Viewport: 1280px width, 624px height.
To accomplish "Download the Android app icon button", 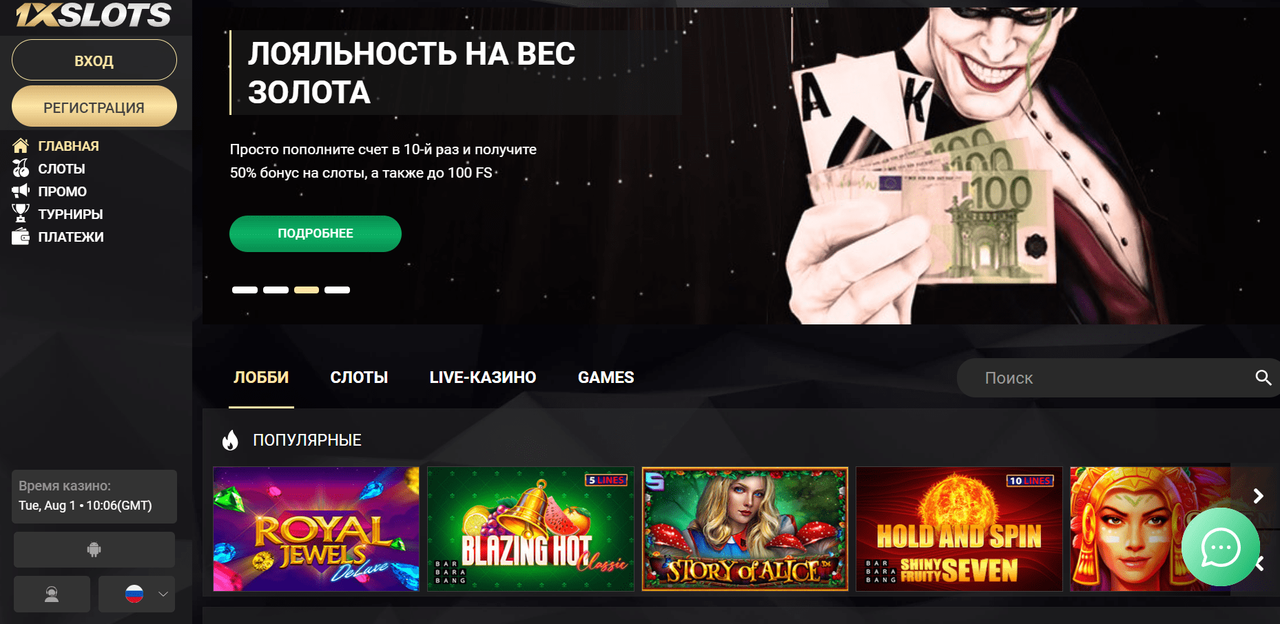I will 94,549.
